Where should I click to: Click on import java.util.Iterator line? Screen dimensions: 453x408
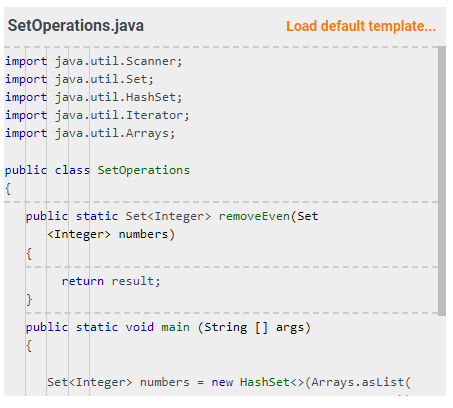[97, 115]
